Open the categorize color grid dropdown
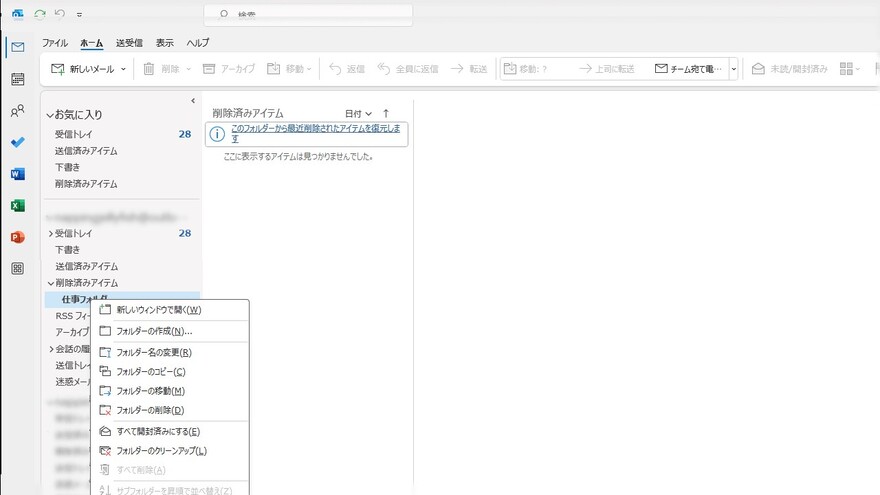 (x=850, y=69)
